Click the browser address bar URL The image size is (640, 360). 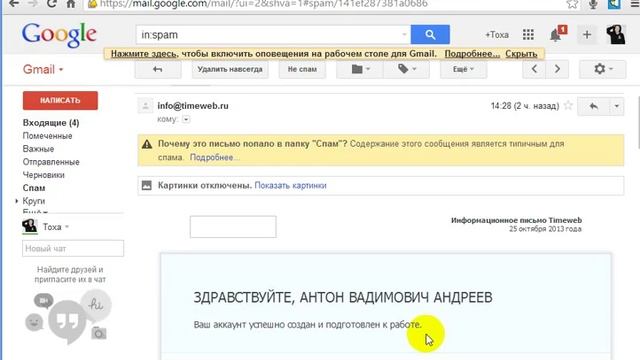point(263,4)
